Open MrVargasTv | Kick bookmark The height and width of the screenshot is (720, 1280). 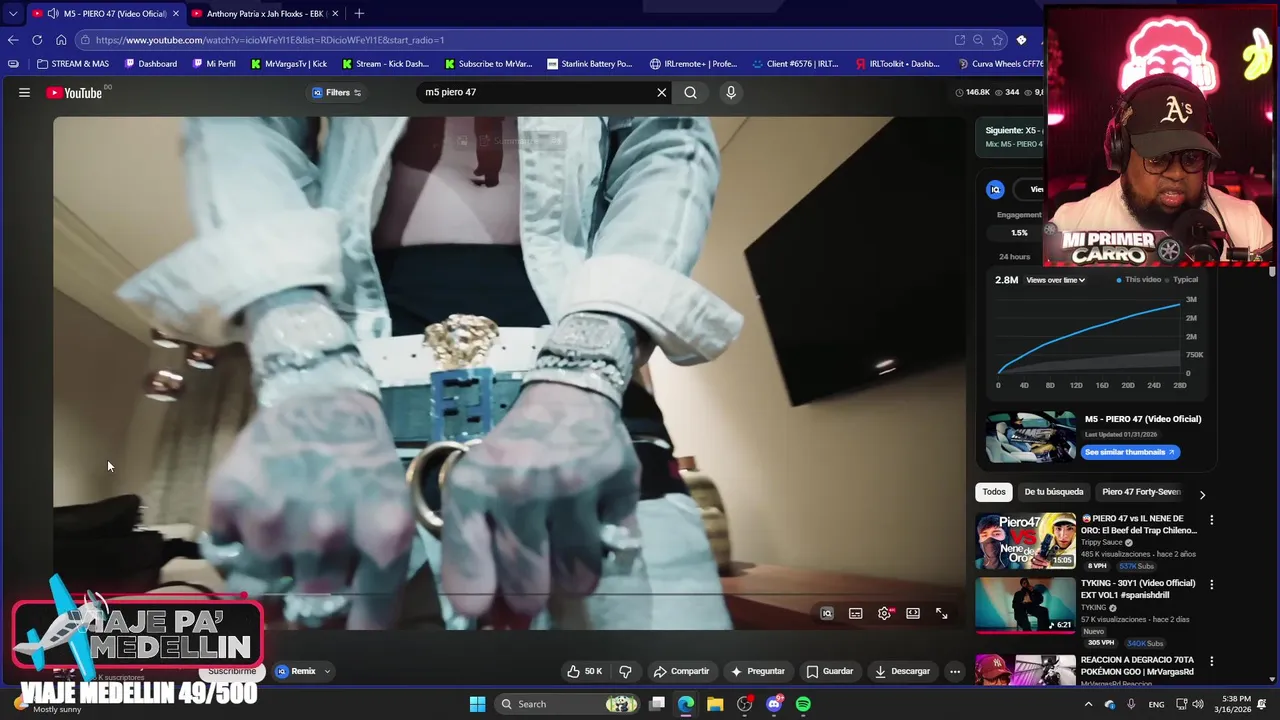pyautogui.click(x=289, y=64)
